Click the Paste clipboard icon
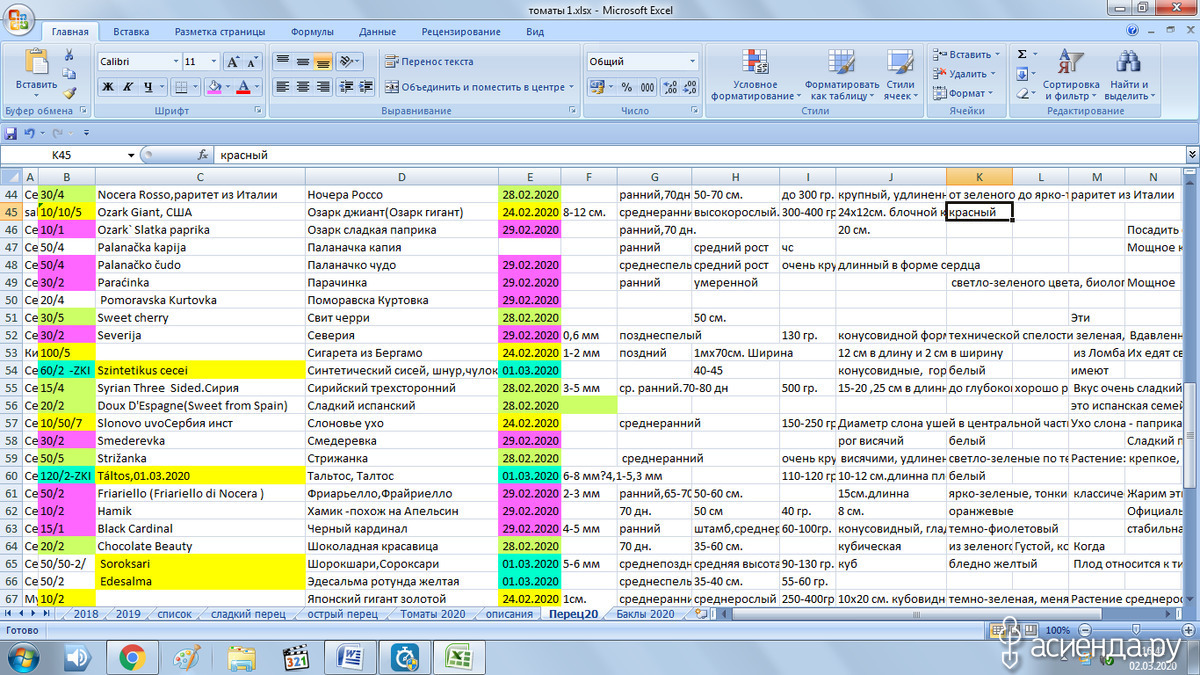The image size is (1200, 675). [36, 62]
